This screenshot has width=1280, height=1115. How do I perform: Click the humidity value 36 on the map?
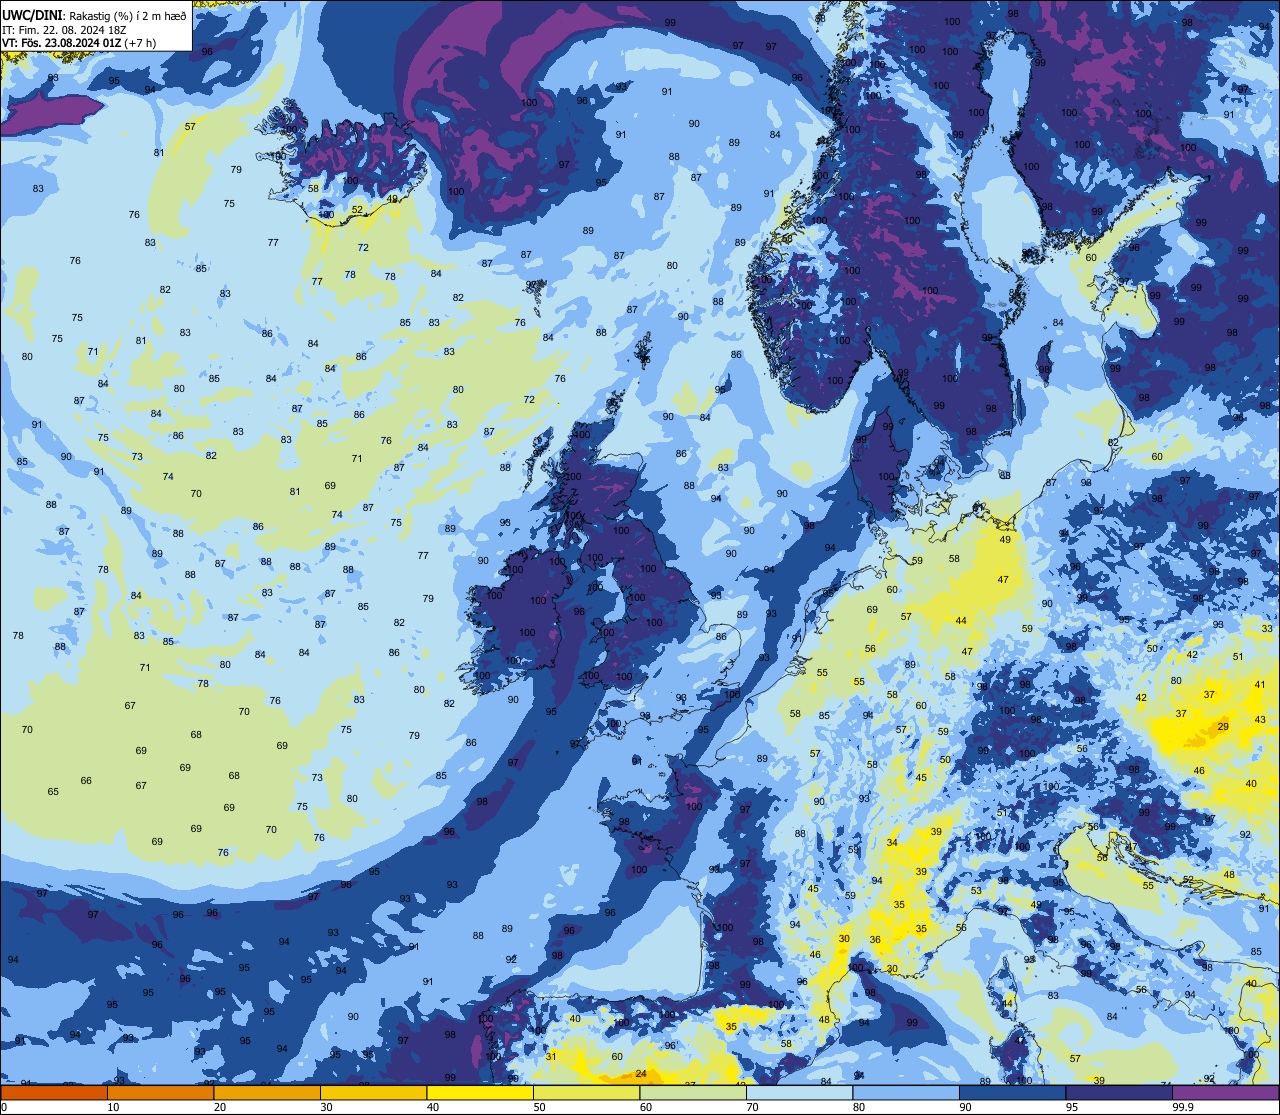tap(875, 939)
